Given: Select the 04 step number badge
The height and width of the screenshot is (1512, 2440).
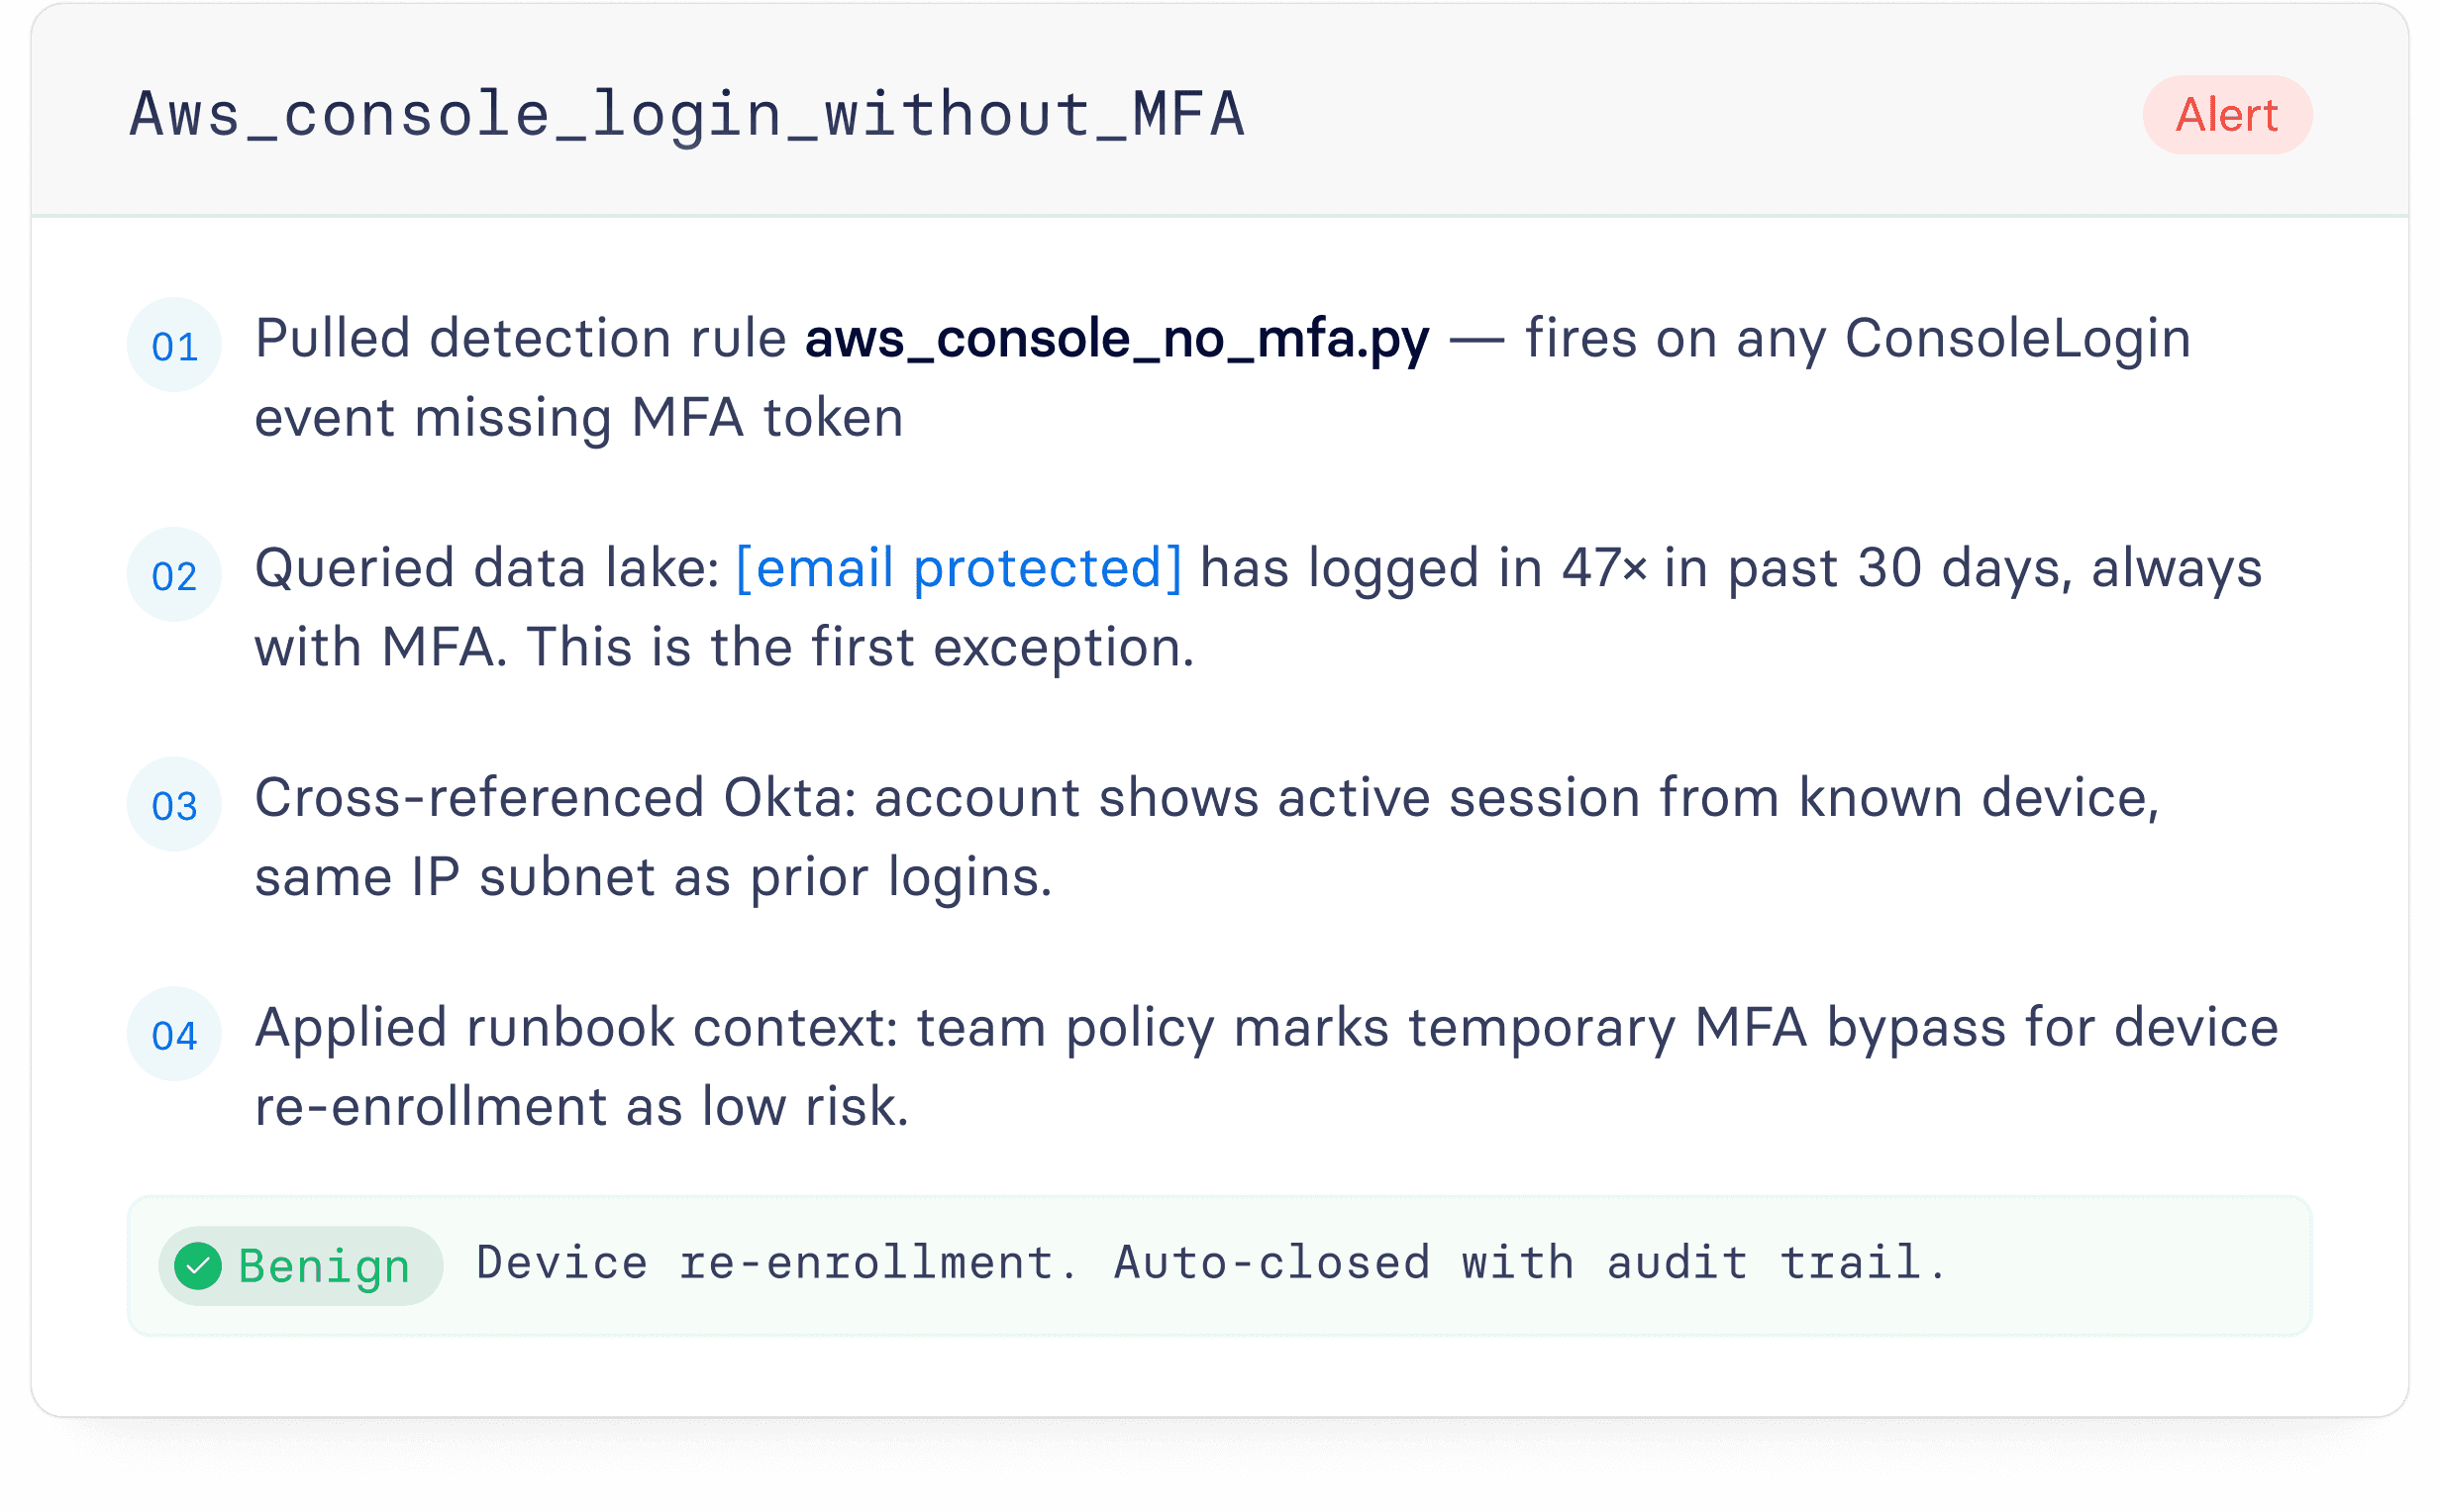Looking at the screenshot, I should [x=174, y=1035].
